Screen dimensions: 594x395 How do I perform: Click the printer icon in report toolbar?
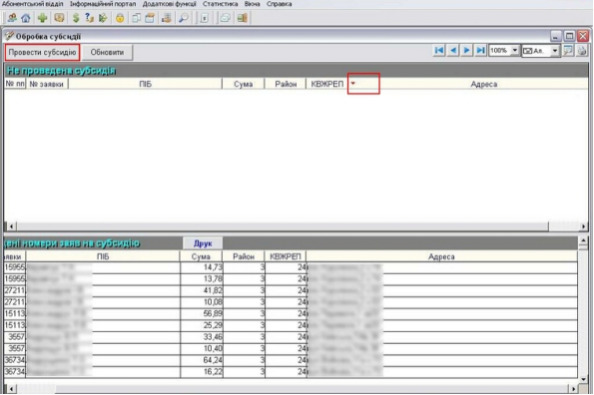click(x=582, y=50)
